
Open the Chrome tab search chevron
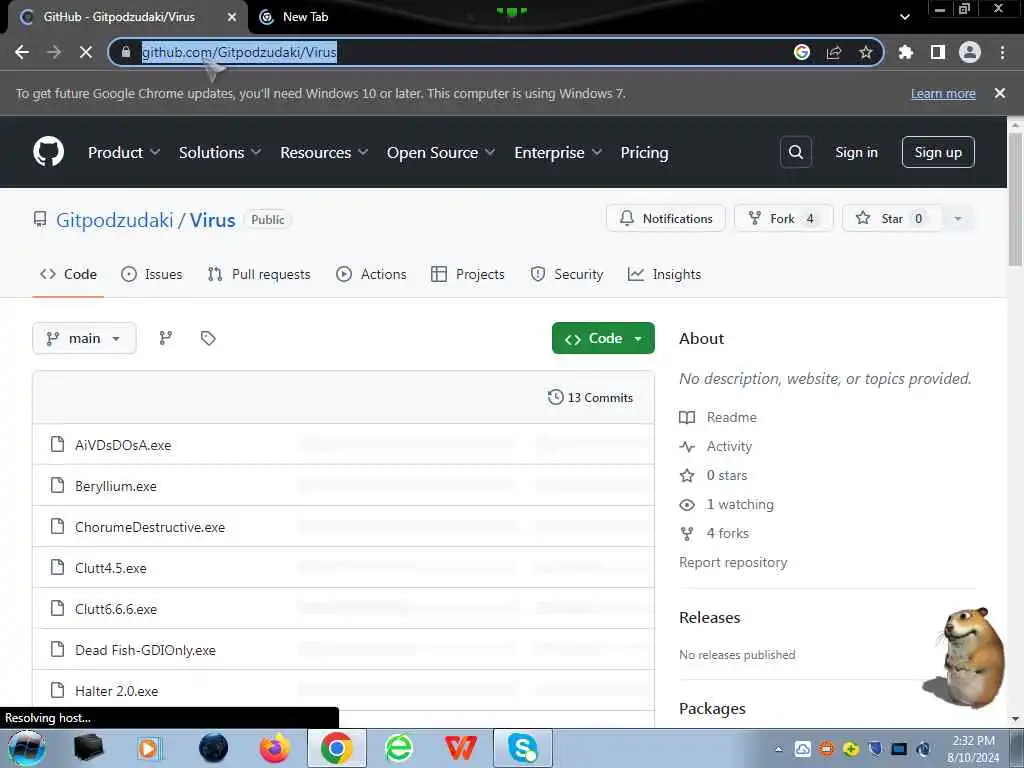pos(904,17)
